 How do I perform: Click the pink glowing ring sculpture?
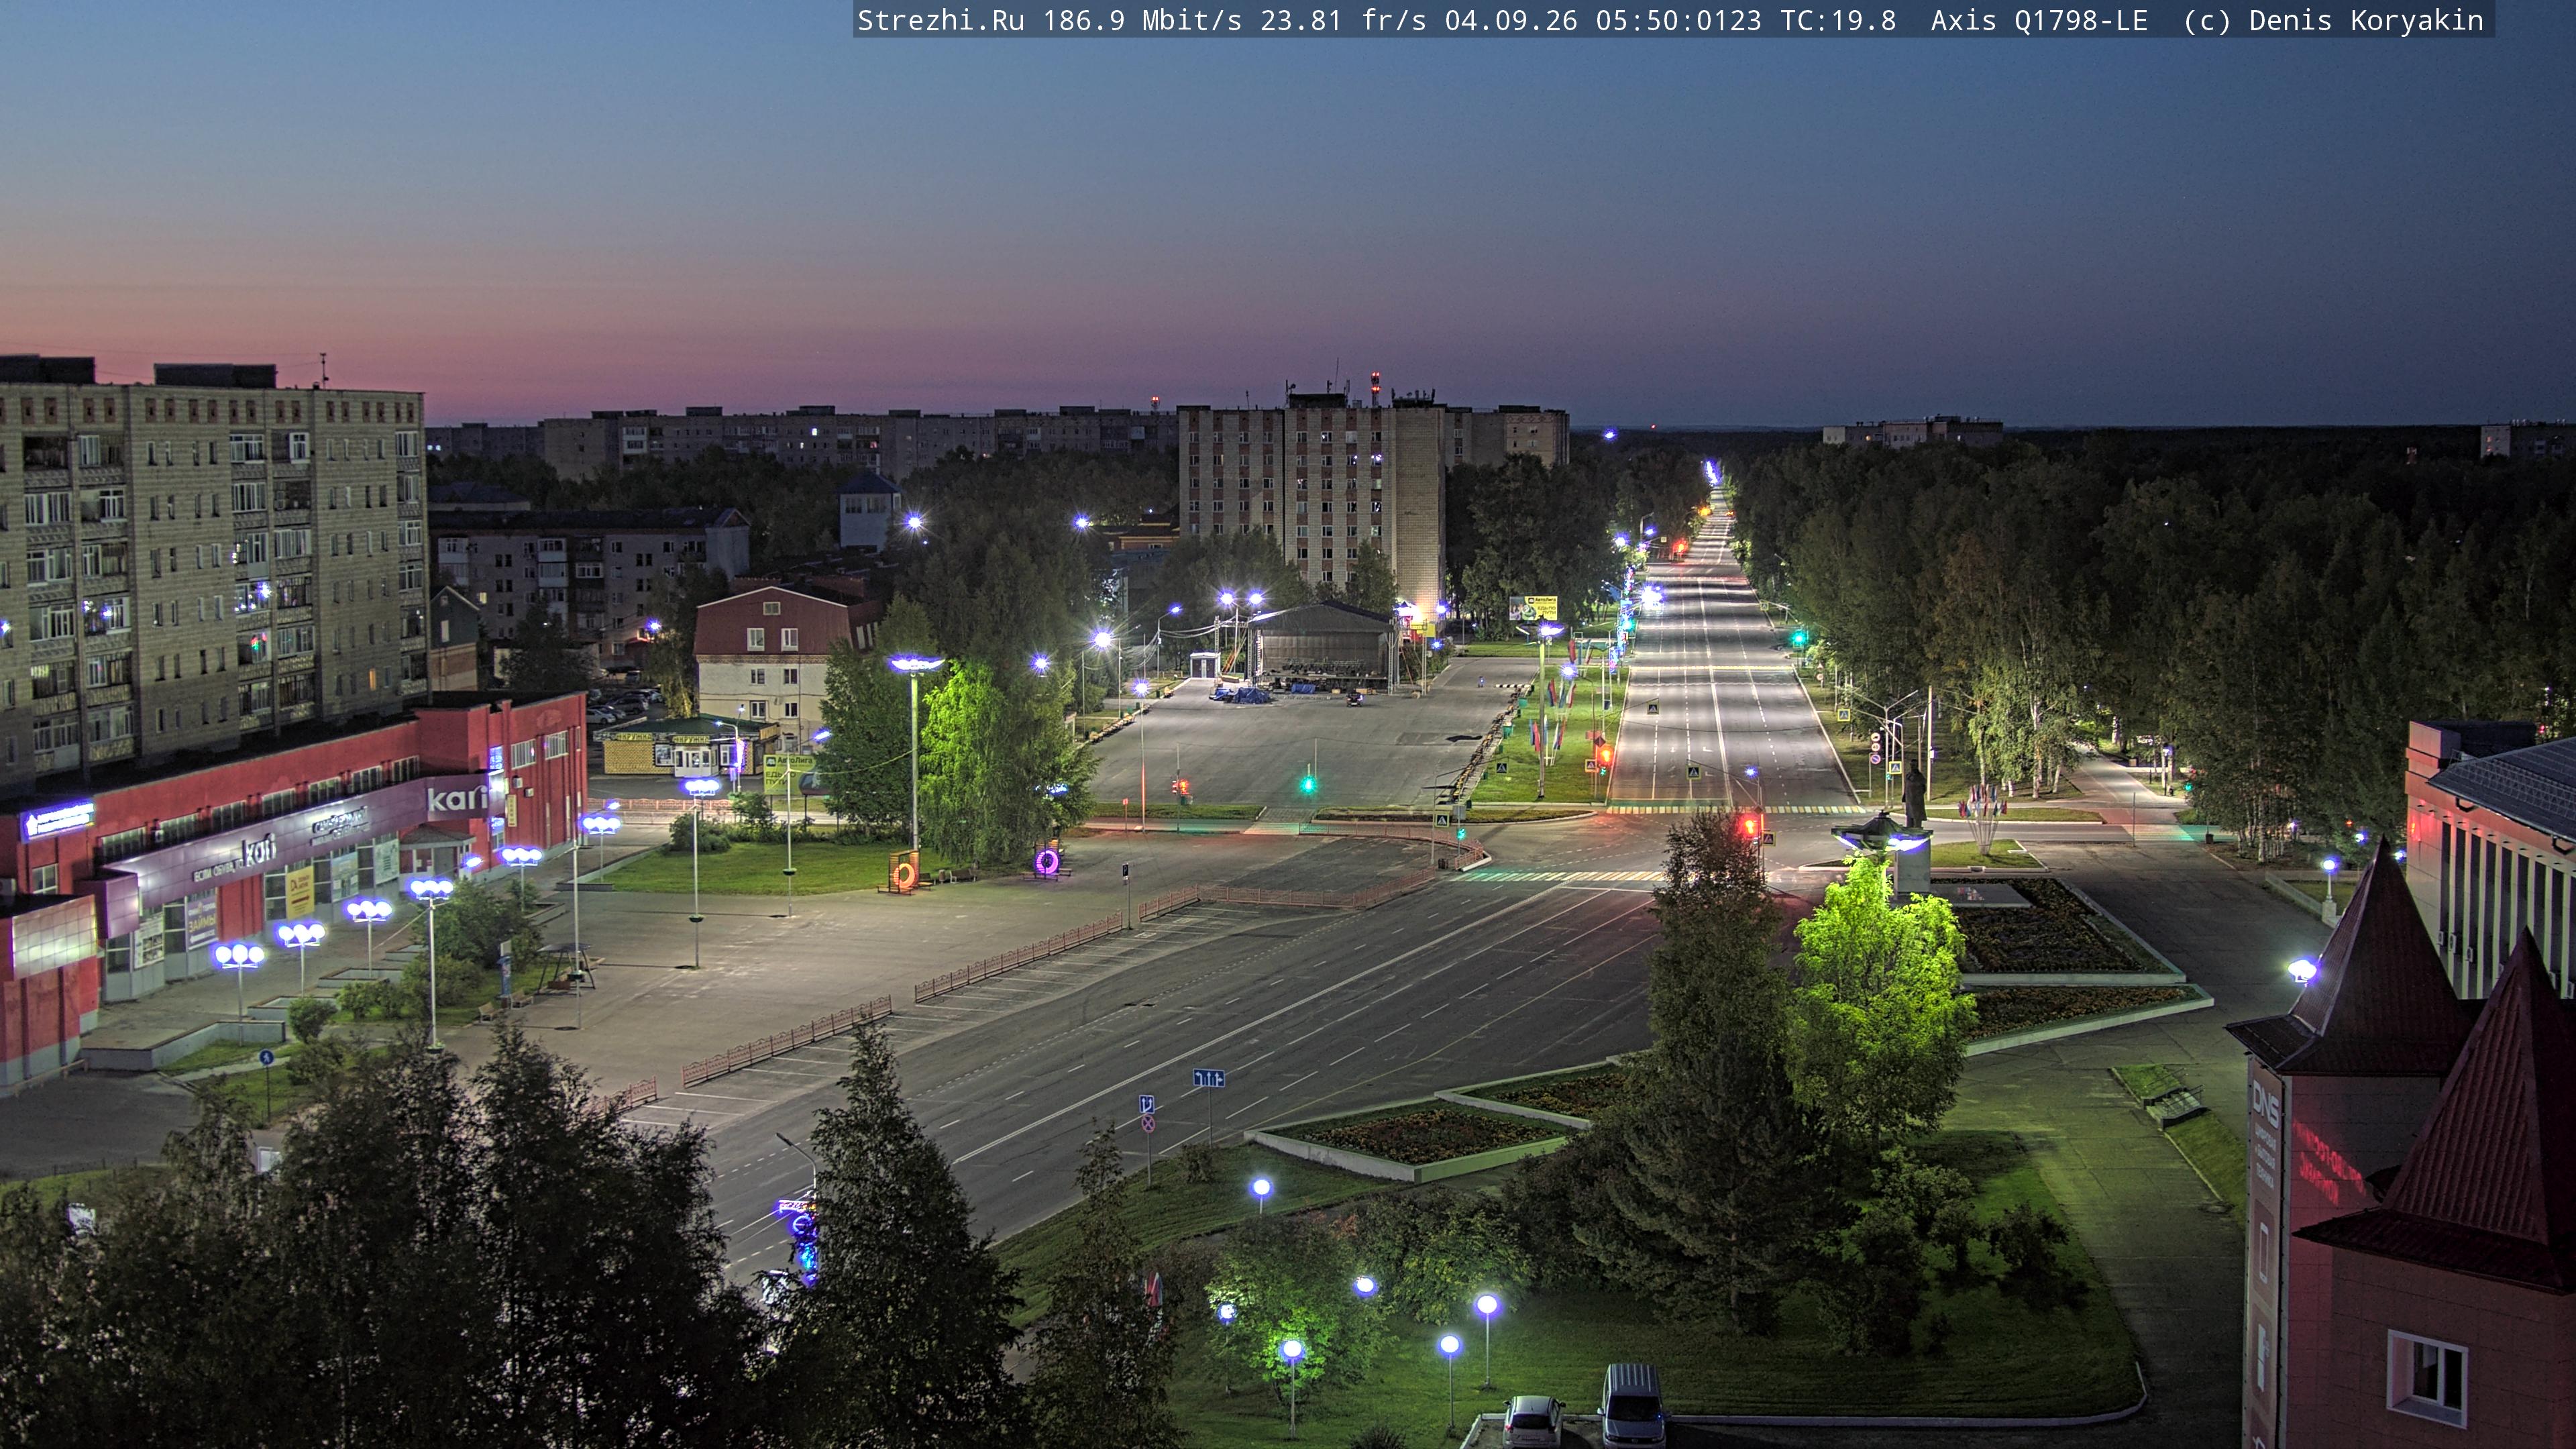click(1047, 862)
